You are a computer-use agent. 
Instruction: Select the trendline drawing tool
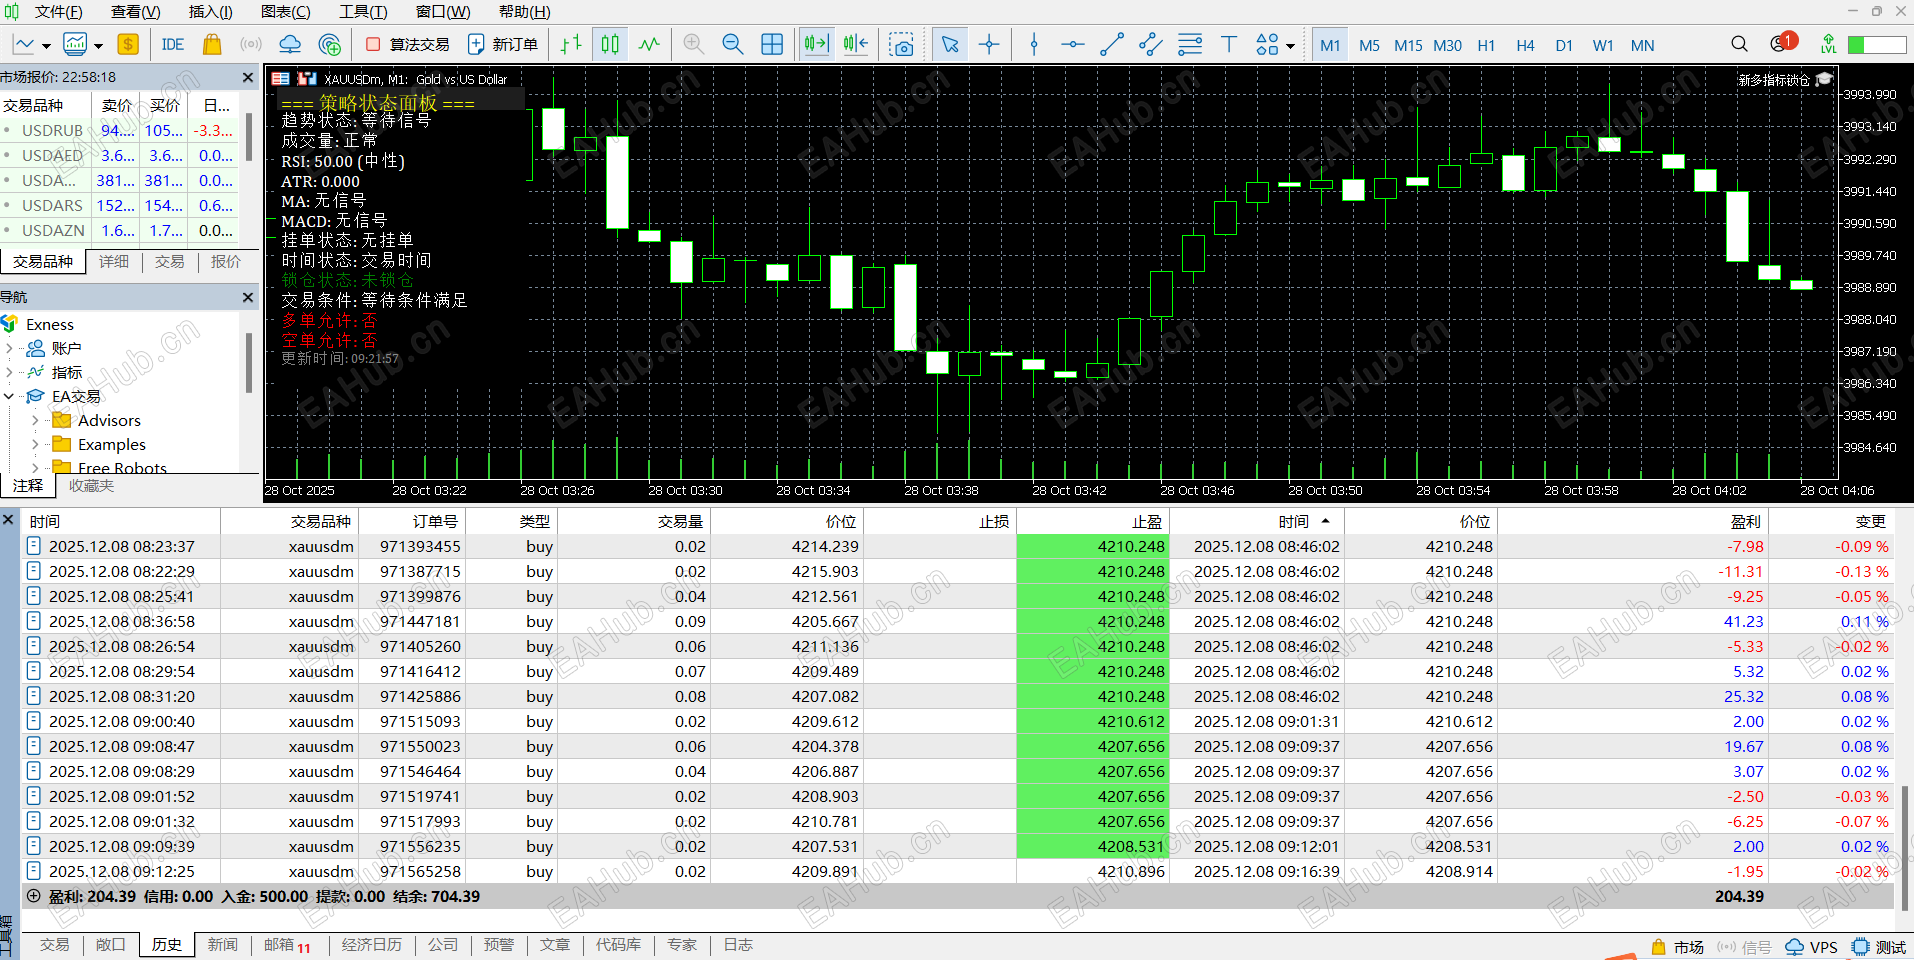coord(1112,44)
